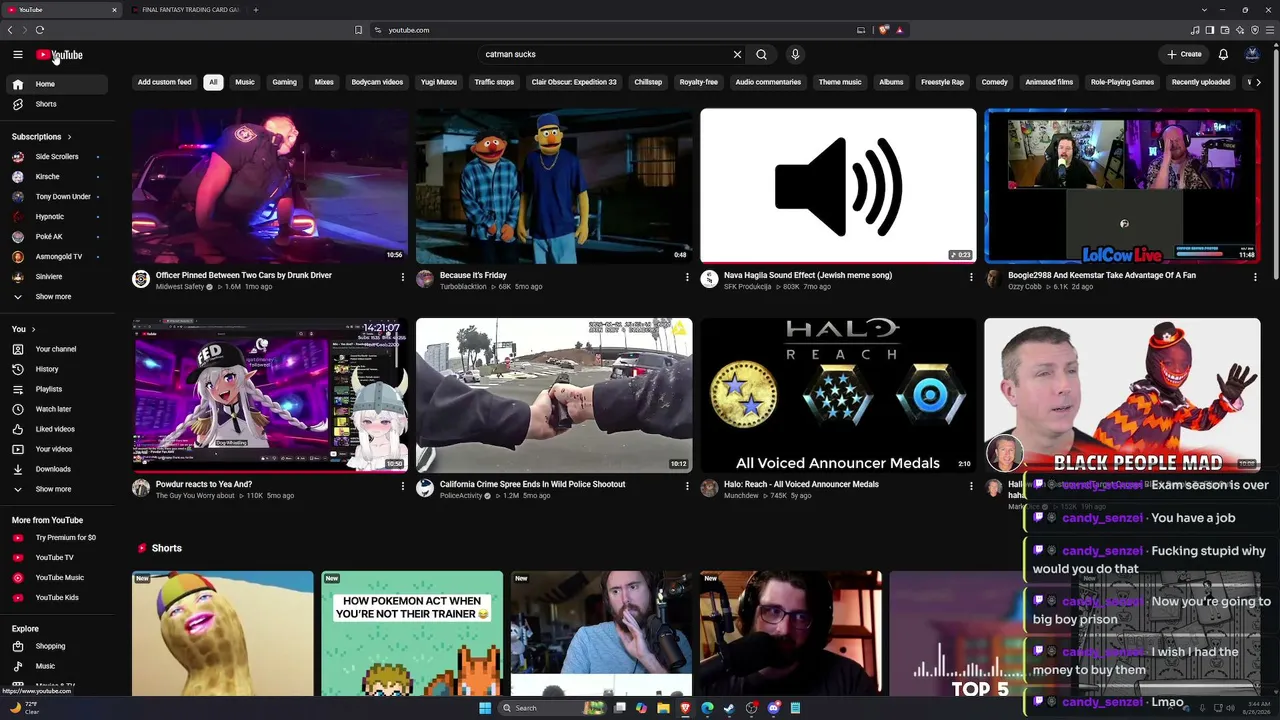Open Liked videos

(56, 429)
